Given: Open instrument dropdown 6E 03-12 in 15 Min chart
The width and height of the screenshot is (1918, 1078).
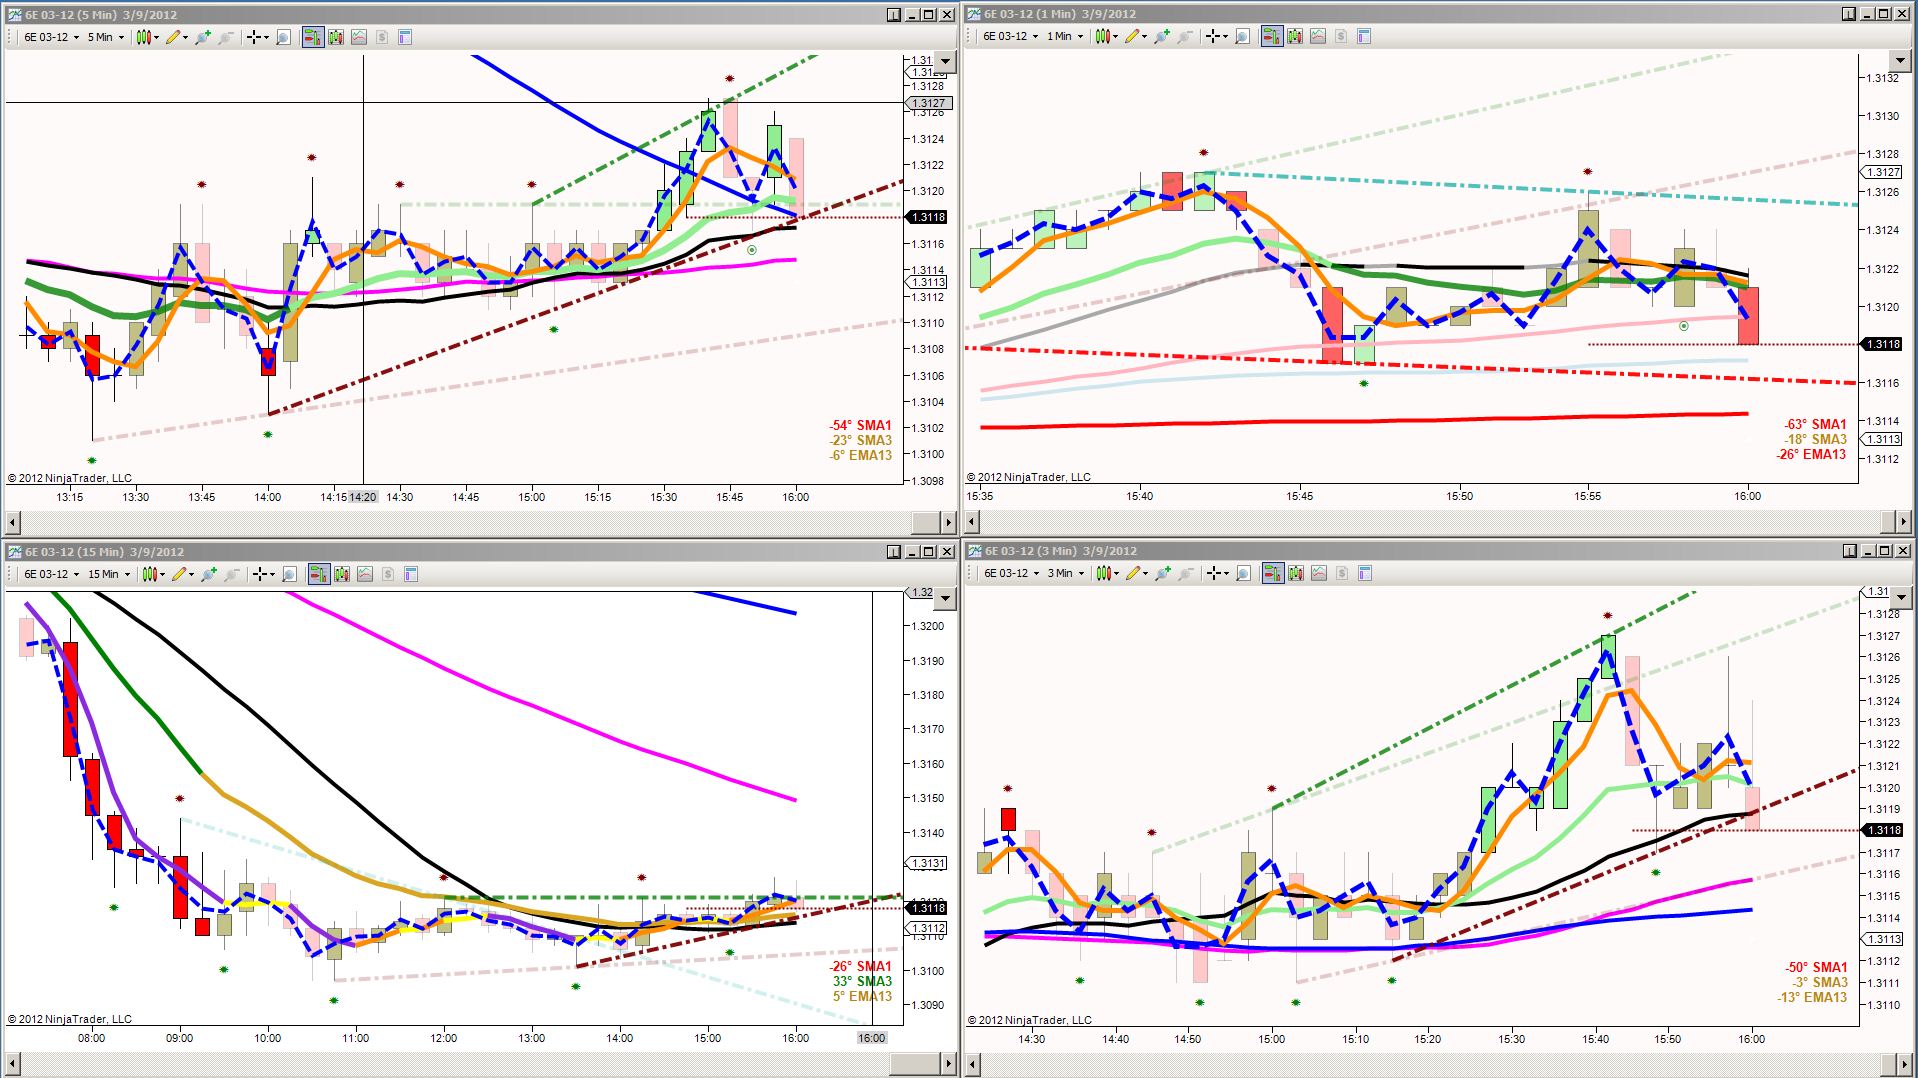Looking at the screenshot, I should pyautogui.click(x=51, y=574).
